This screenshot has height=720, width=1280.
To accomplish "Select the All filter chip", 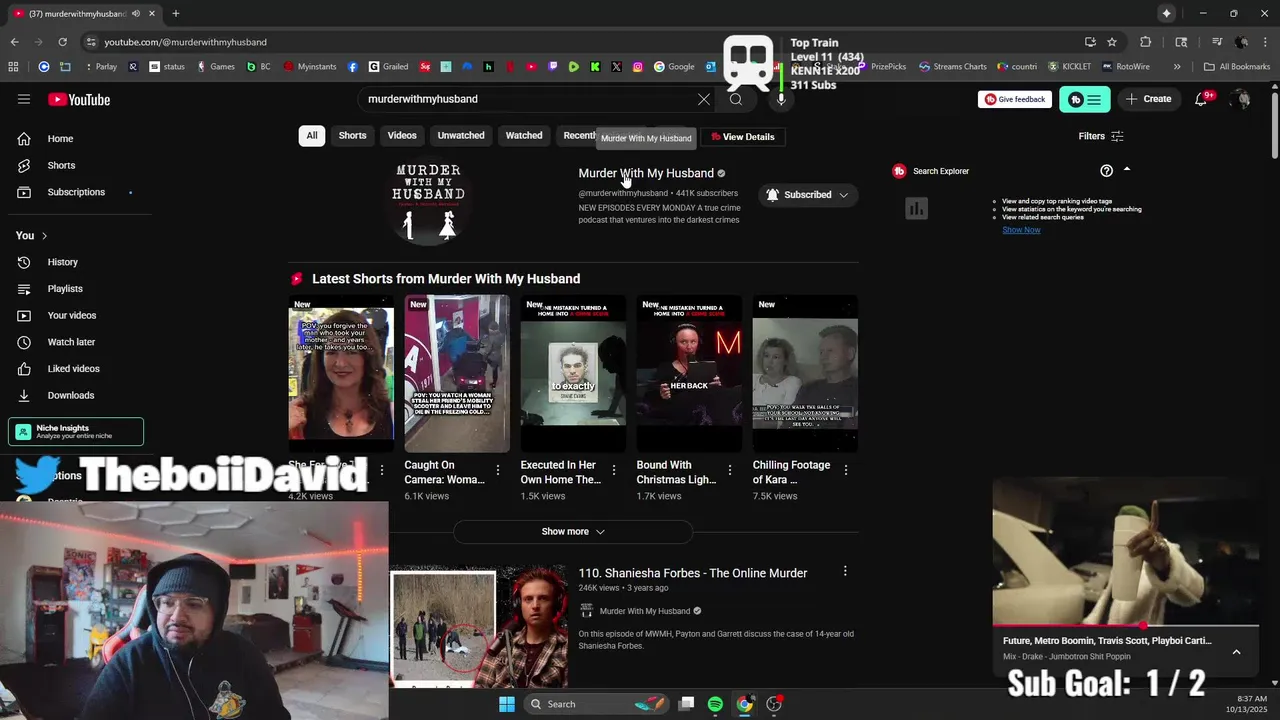I will click(x=312, y=136).
